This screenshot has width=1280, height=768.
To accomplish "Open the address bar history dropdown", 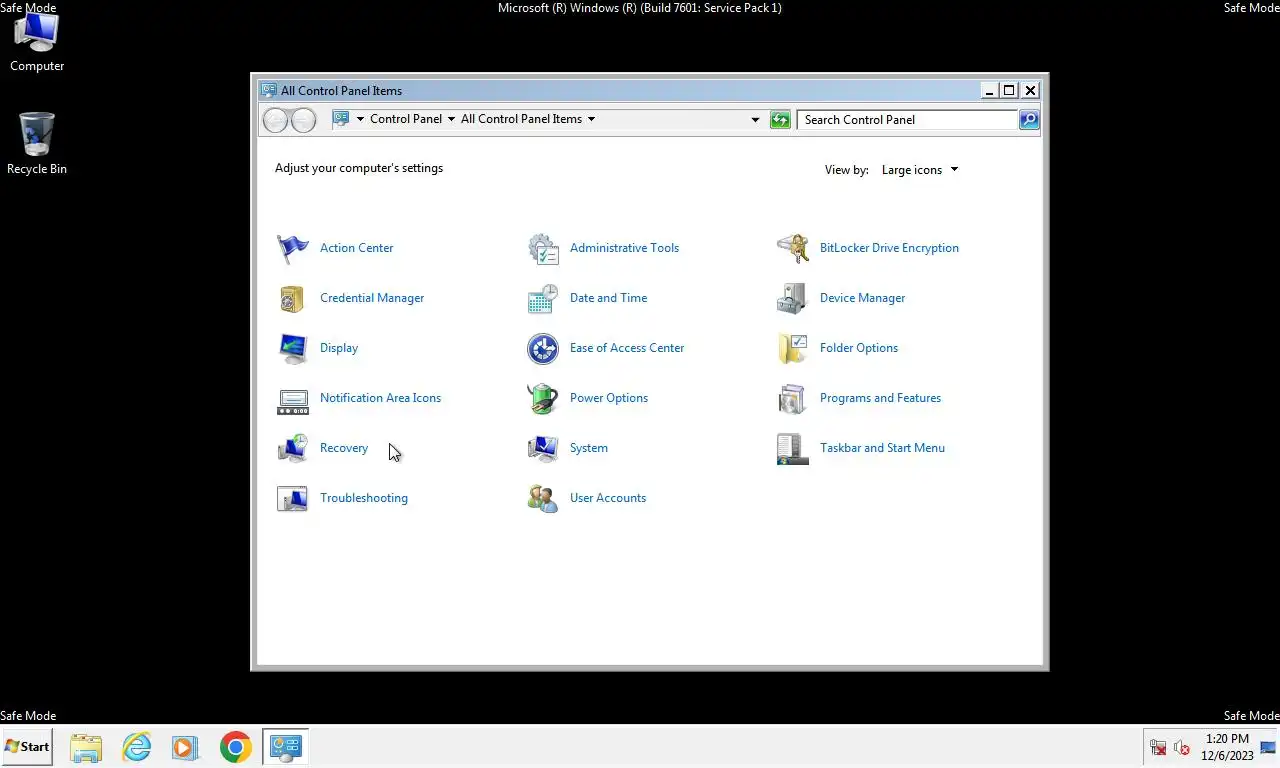I will pos(755,120).
